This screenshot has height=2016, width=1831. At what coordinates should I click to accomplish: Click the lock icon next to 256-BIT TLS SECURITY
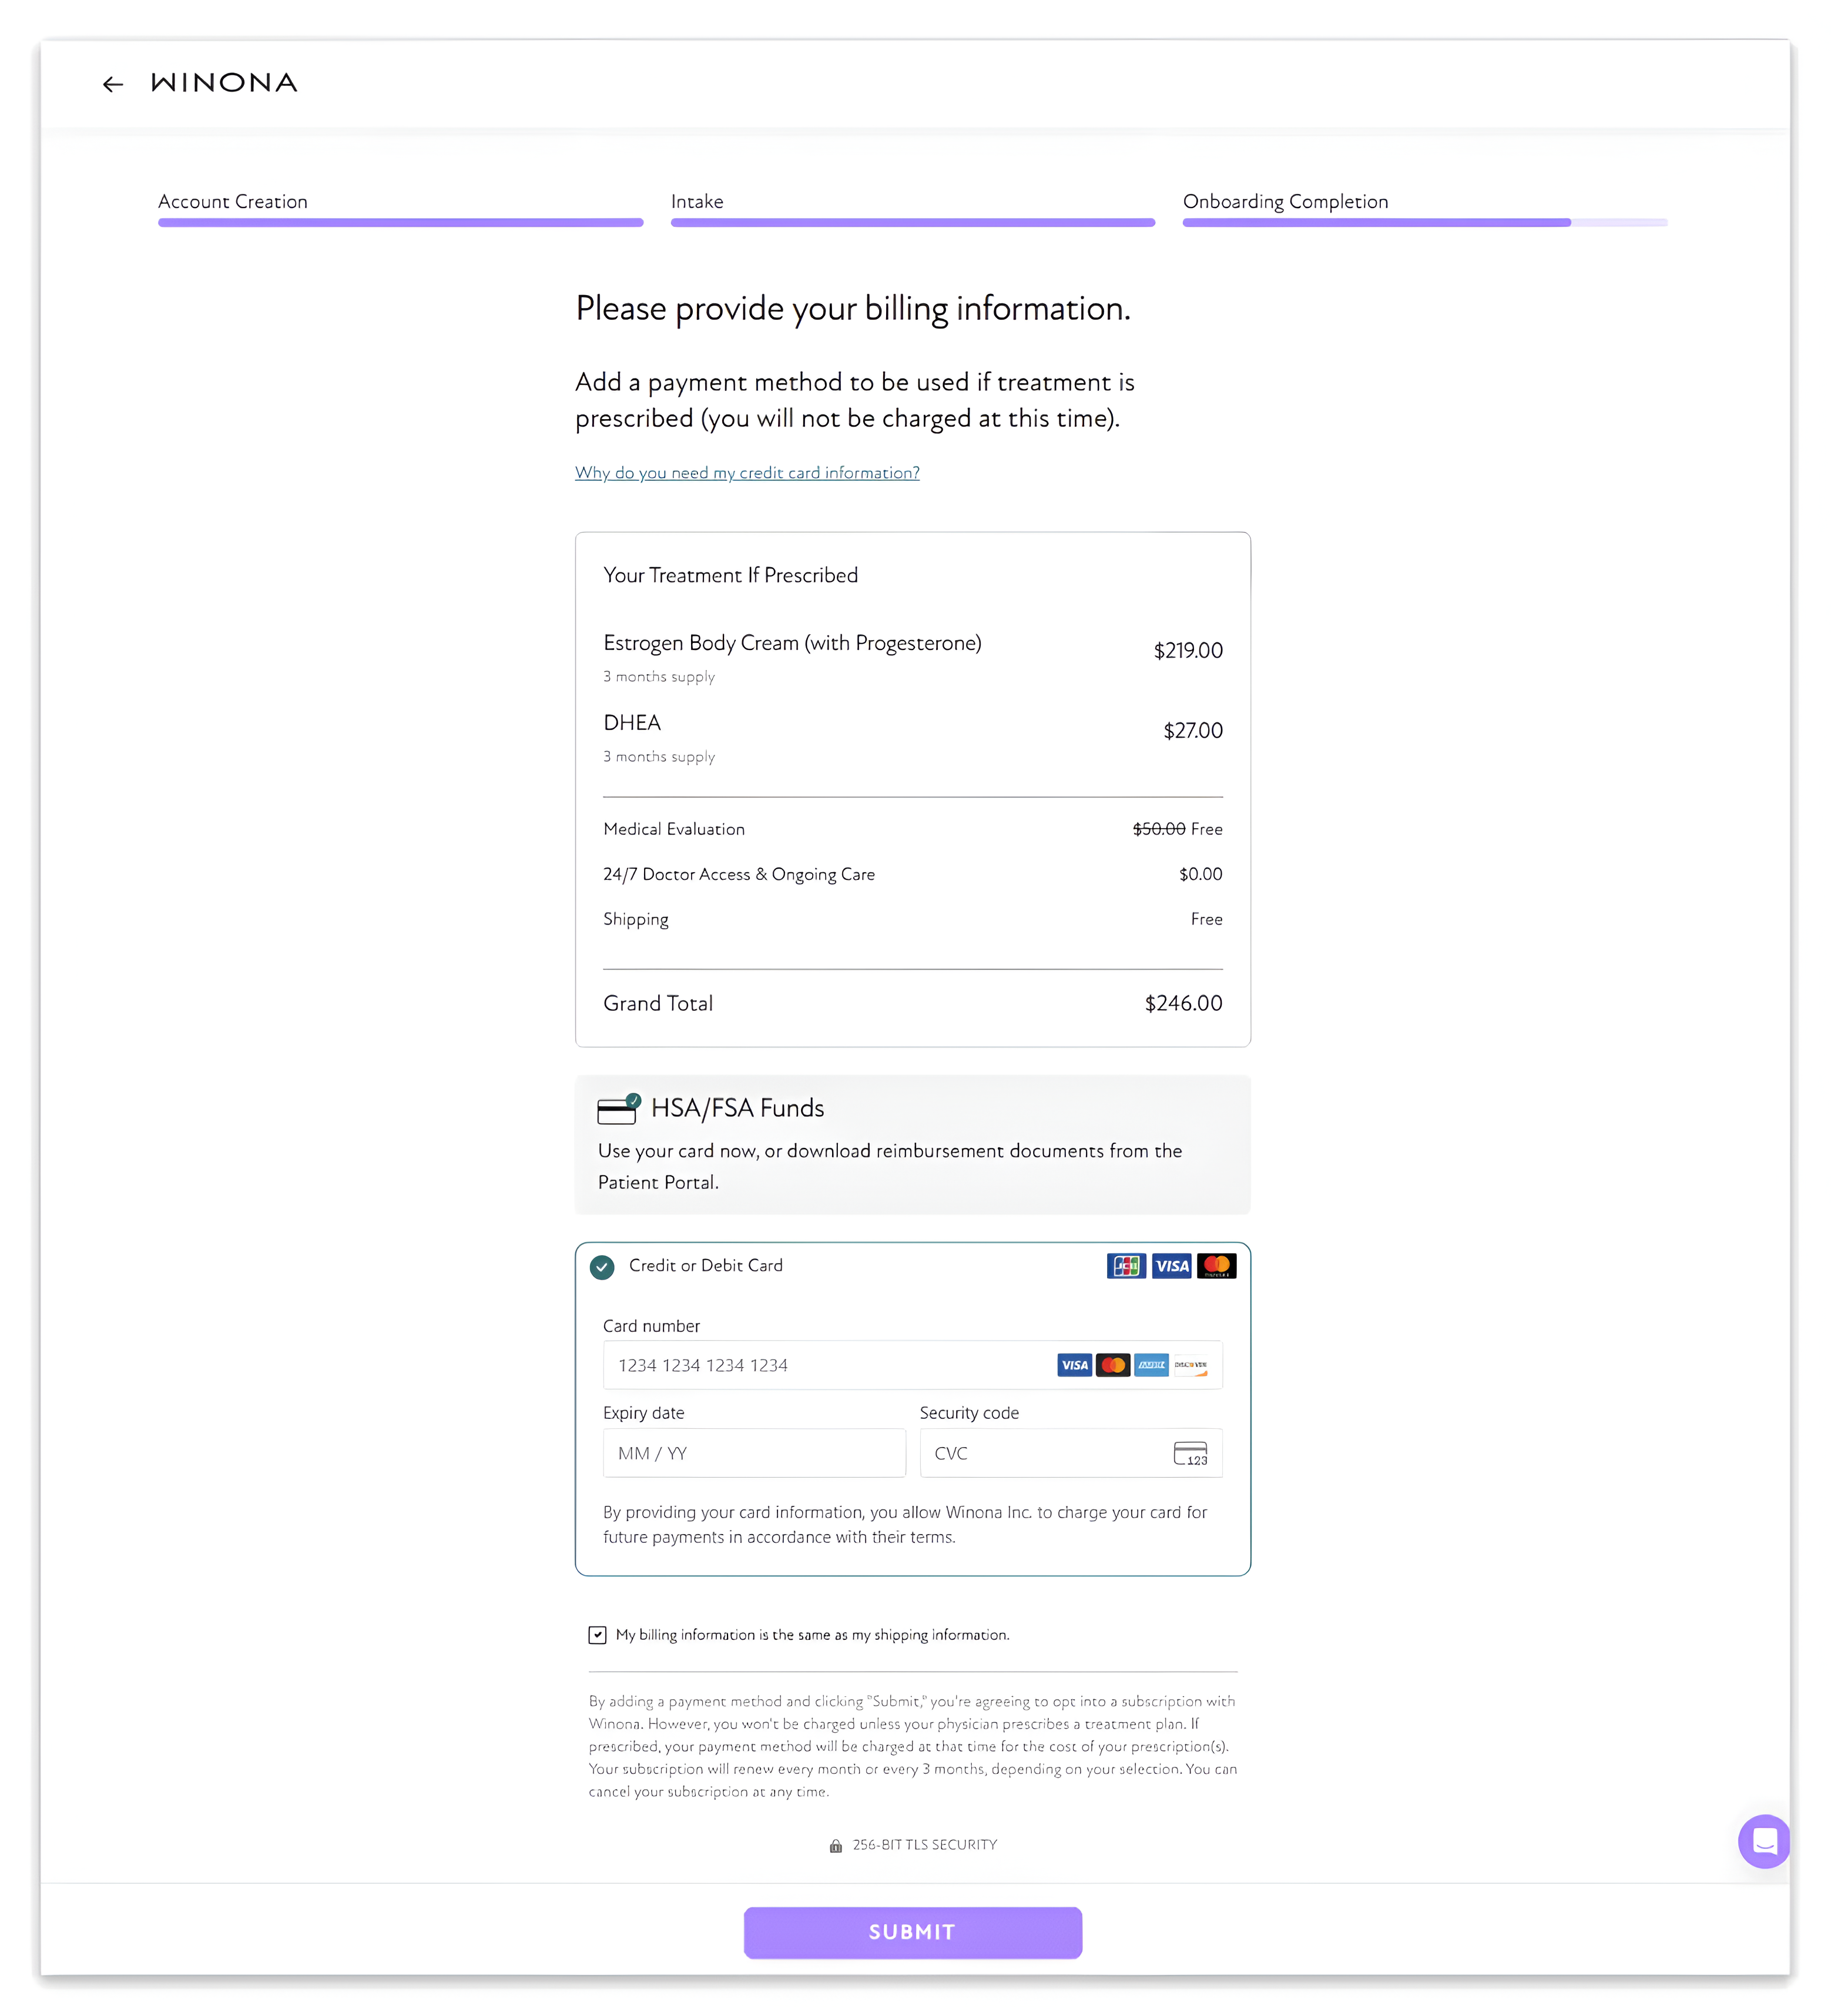click(836, 1844)
